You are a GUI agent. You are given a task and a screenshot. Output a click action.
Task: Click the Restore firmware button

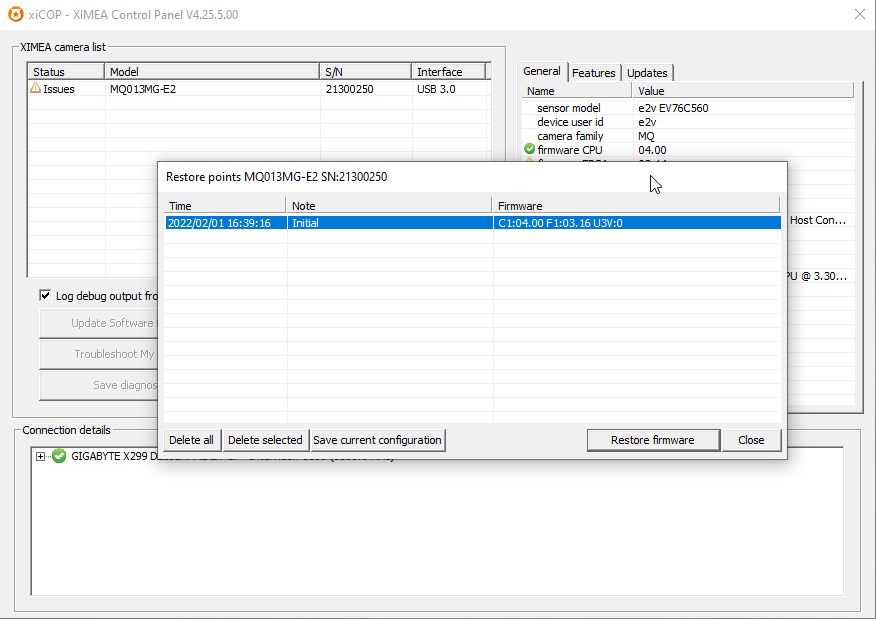pyautogui.click(x=653, y=440)
